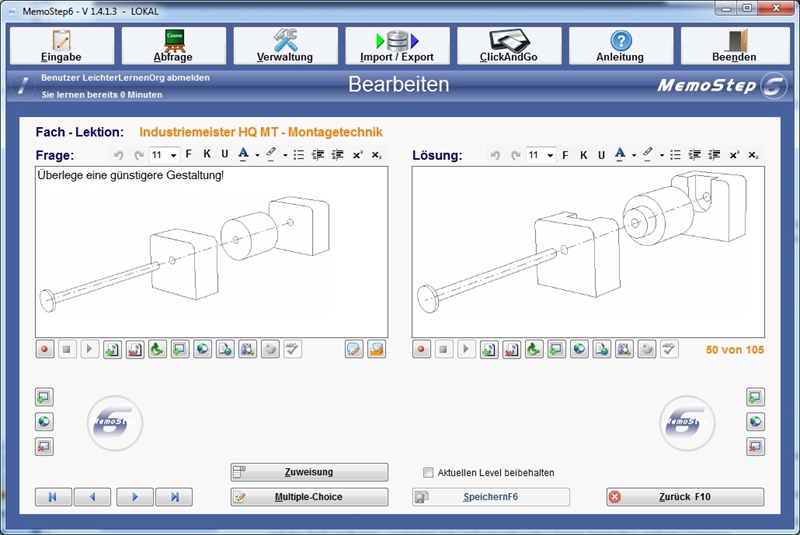Image resolution: width=800 pixels, height=535 pixels.
Task: Jump to the last card
Action: (x=175, y=497)
